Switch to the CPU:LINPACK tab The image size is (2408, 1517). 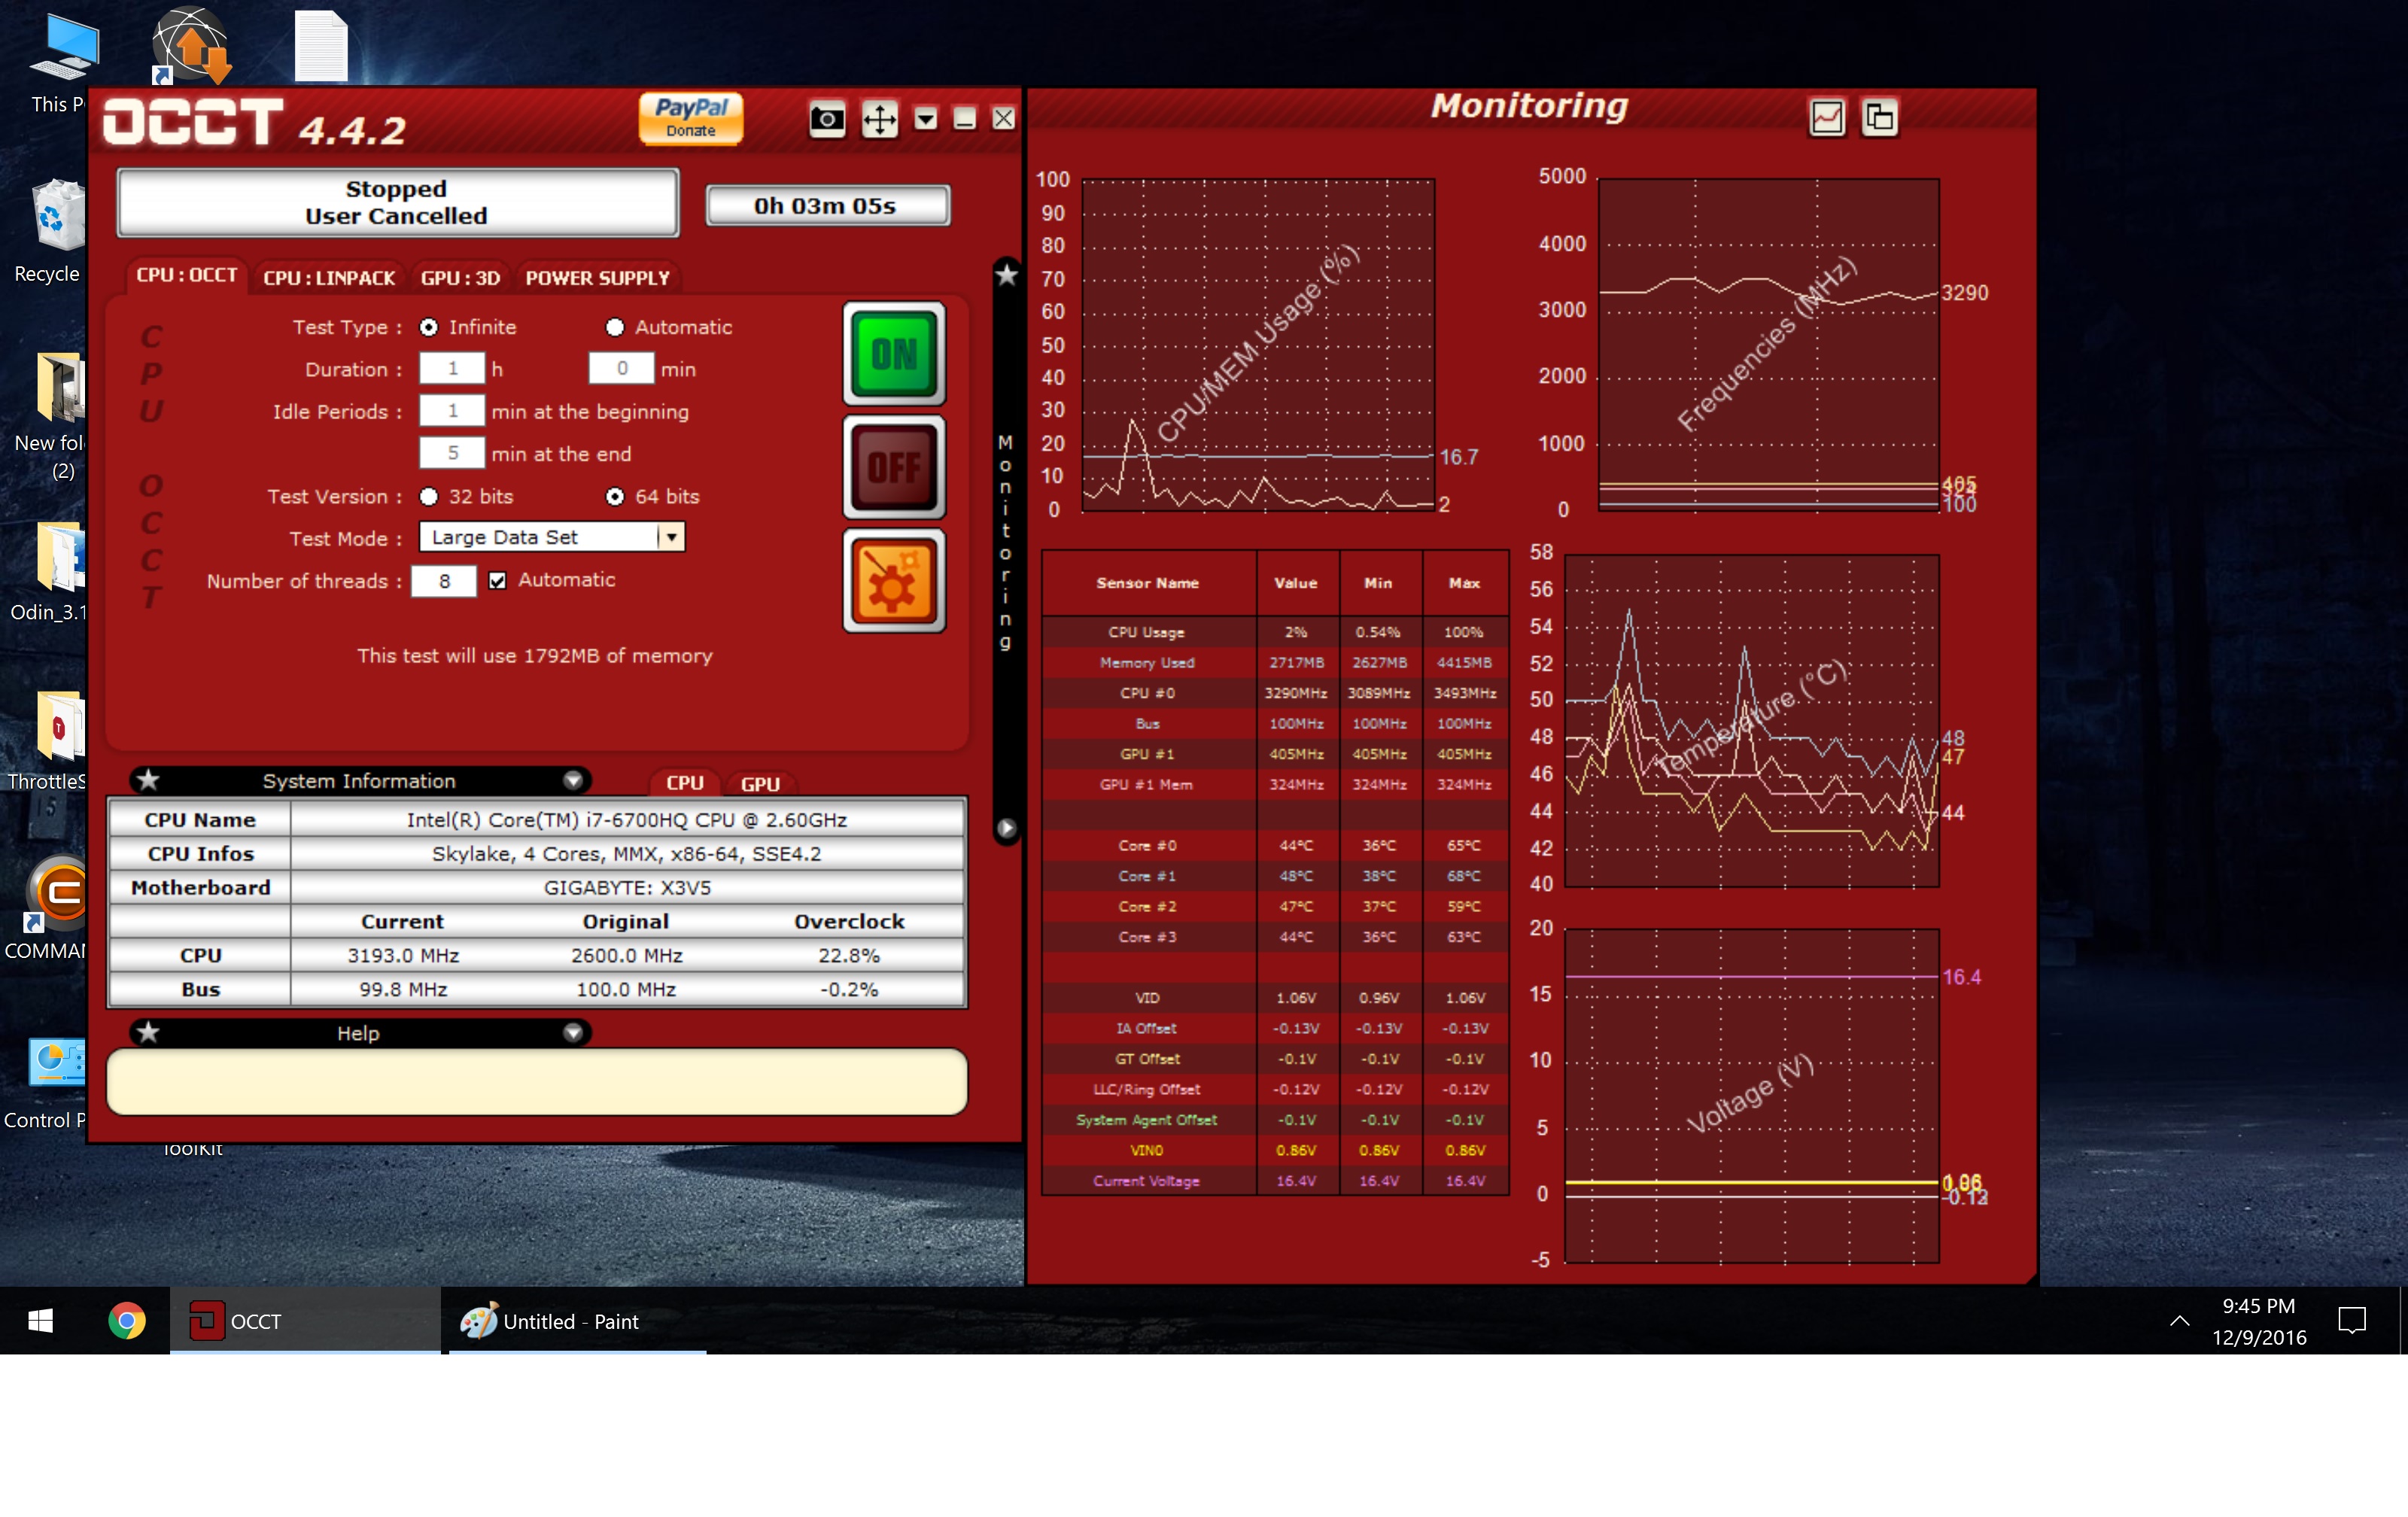pos(329,278)
